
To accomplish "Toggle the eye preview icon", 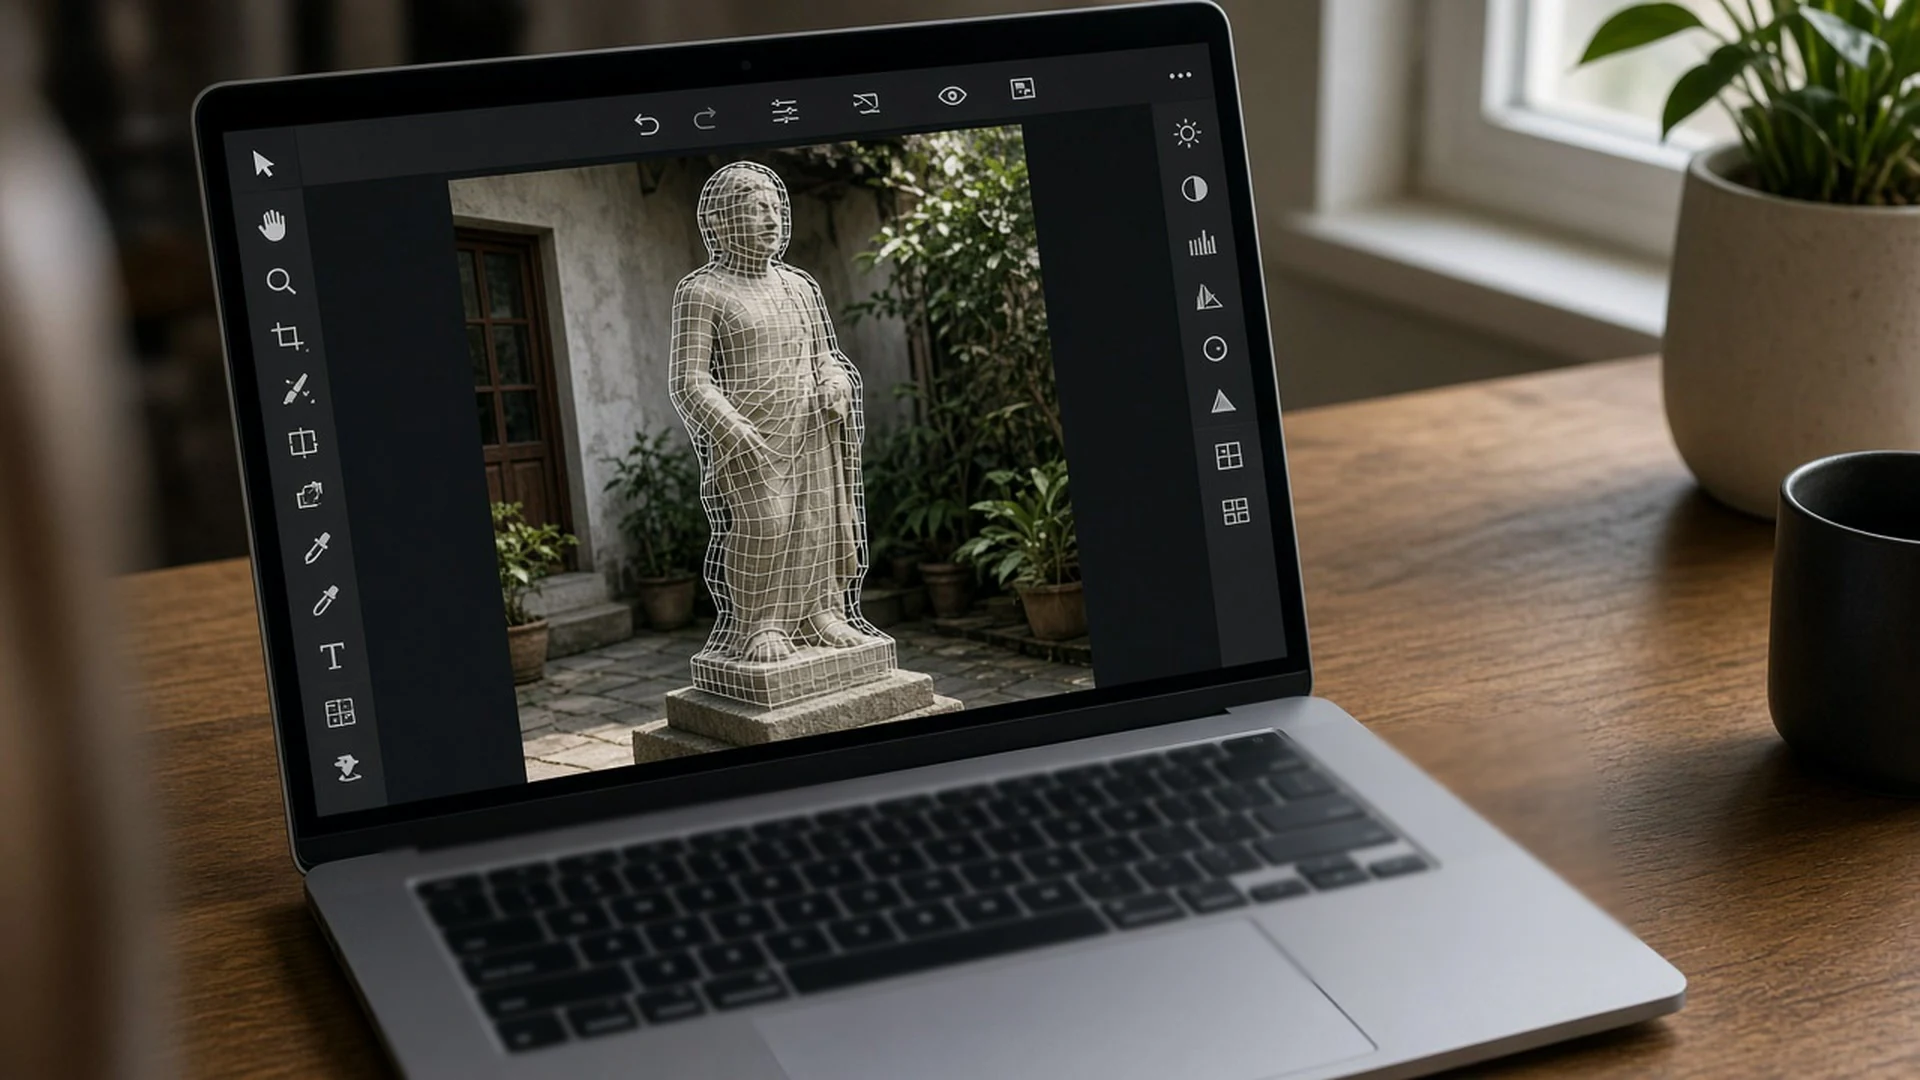I will coord(952,95).
